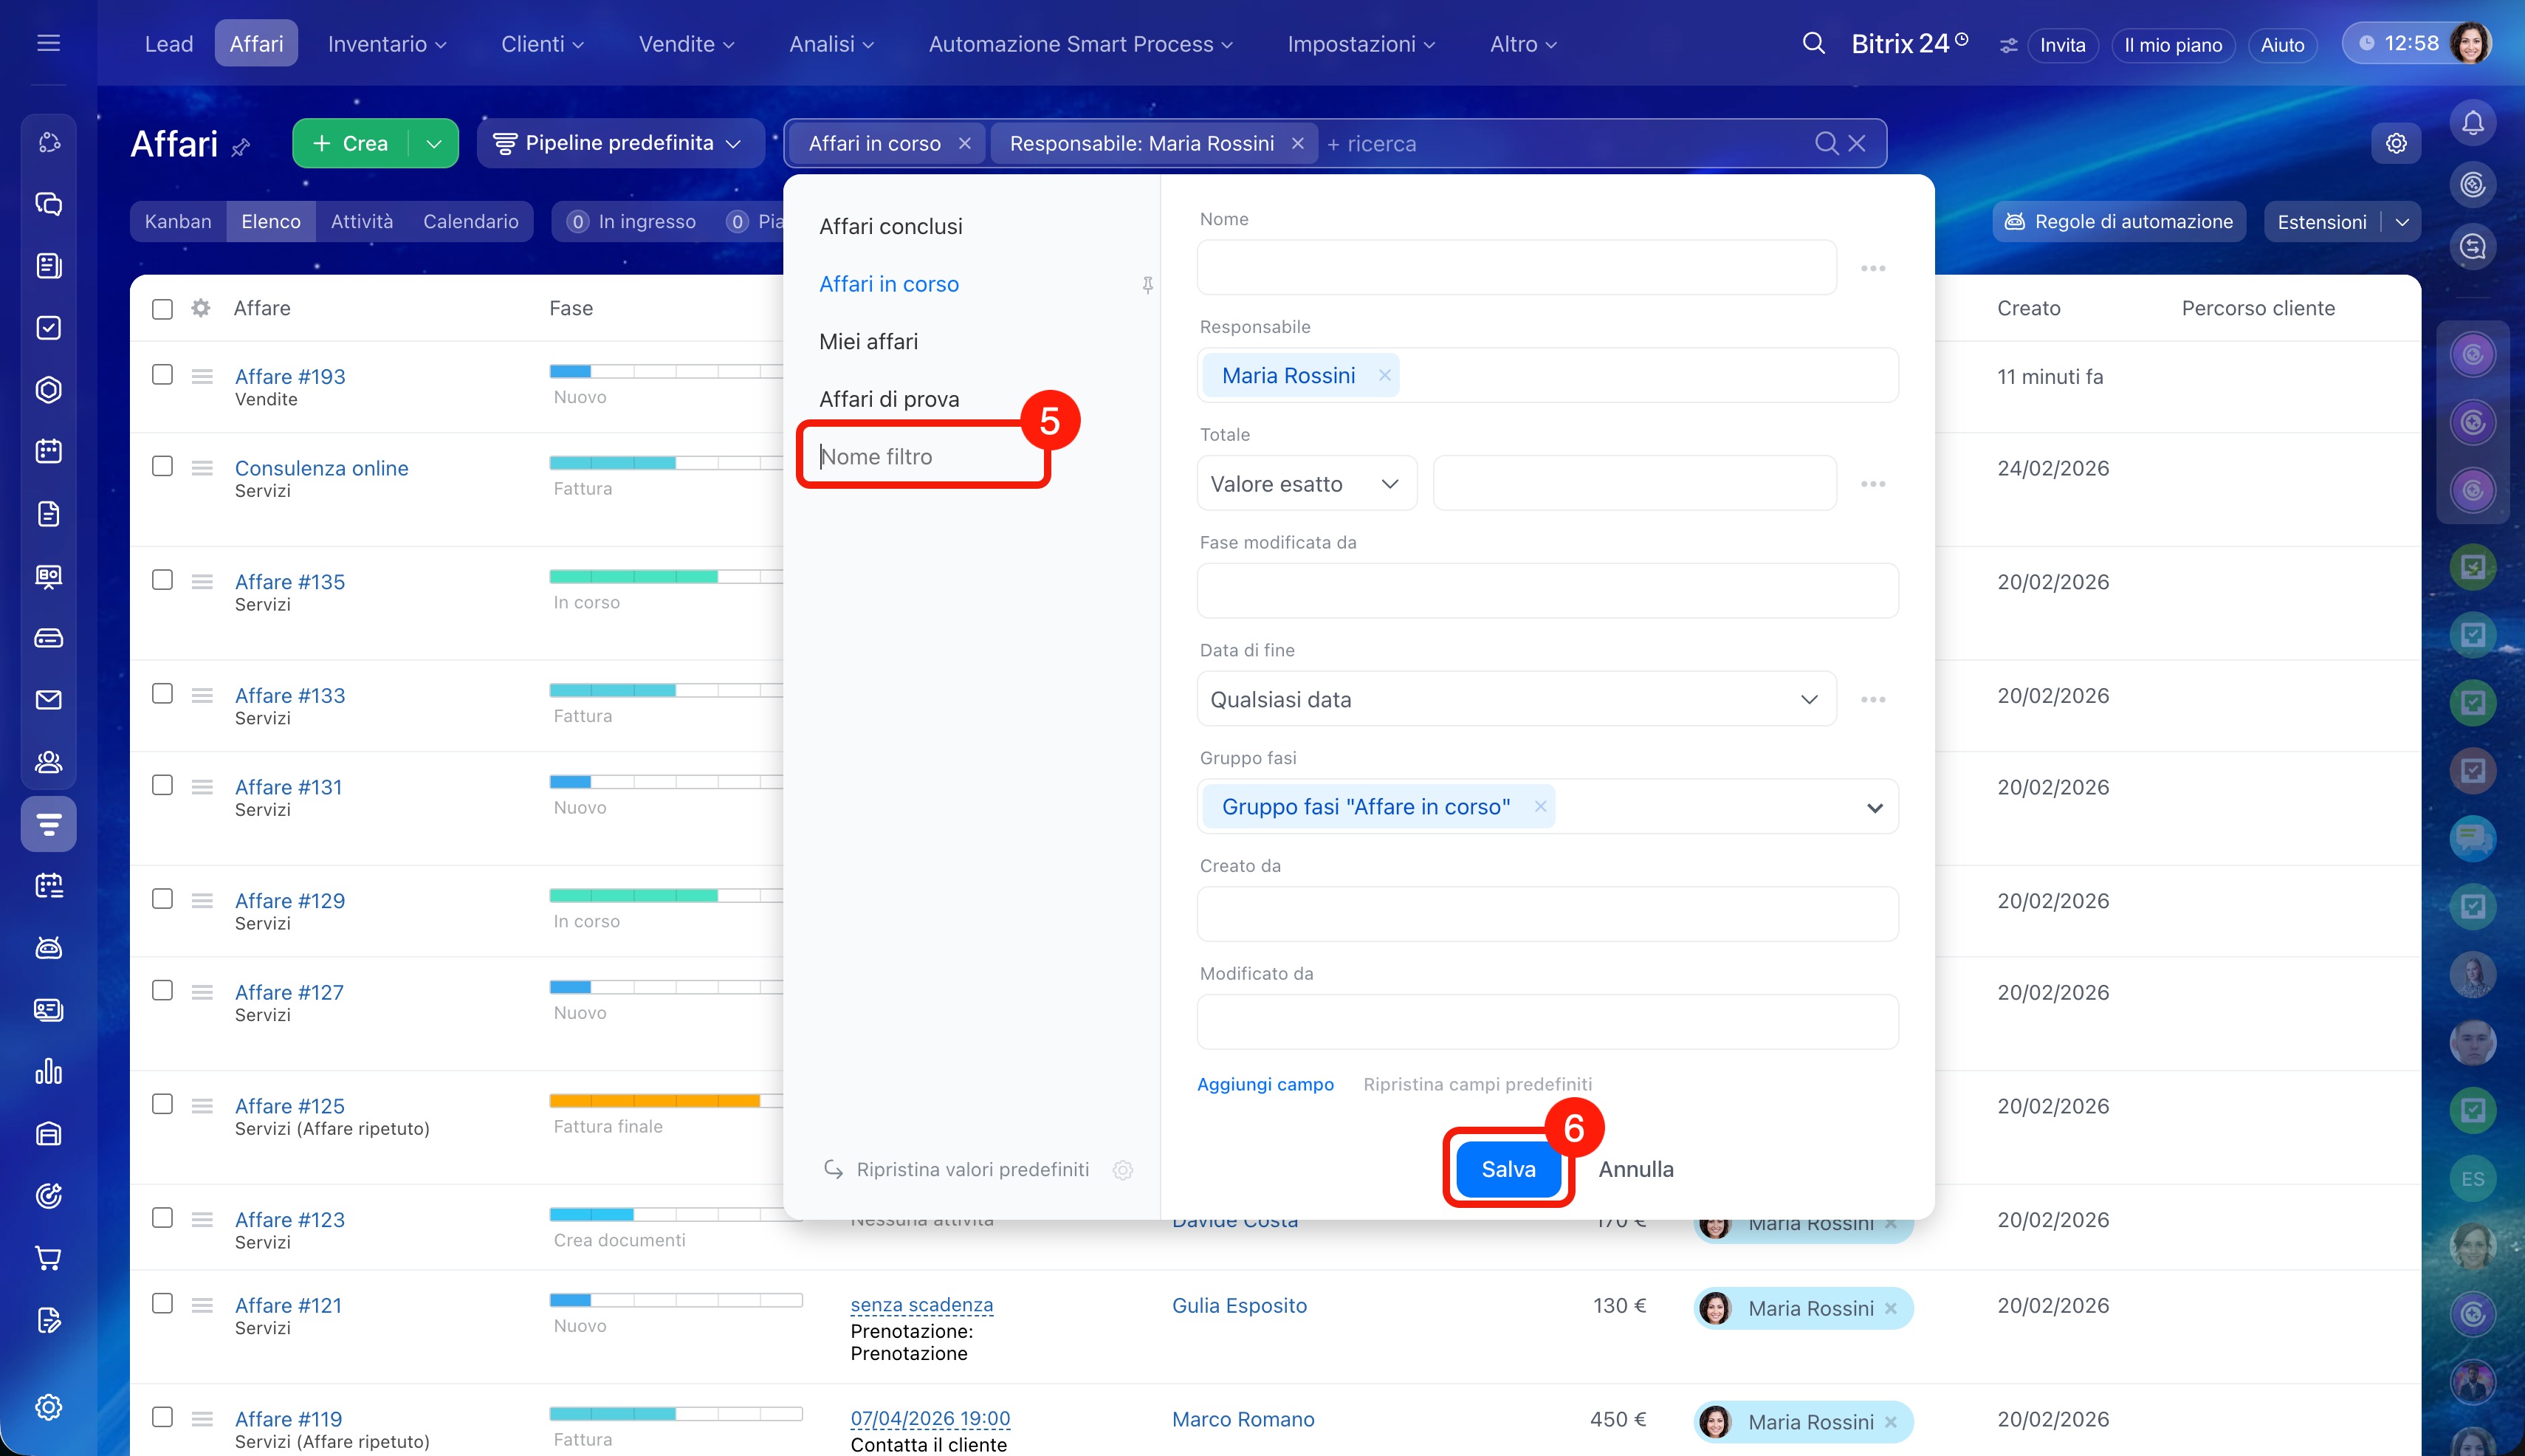The image size is (2525, 1456).
Task: Open the hamburger menu icon
Action: click(48, 43)
